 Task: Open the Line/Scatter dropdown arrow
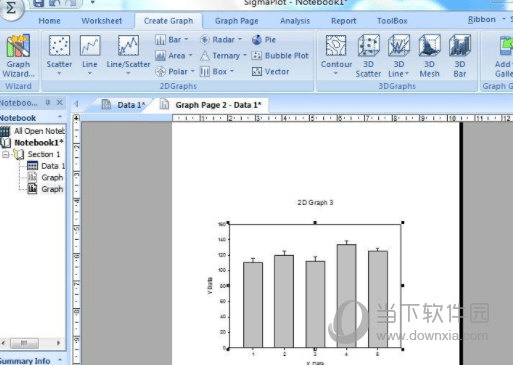click(128, 73)
